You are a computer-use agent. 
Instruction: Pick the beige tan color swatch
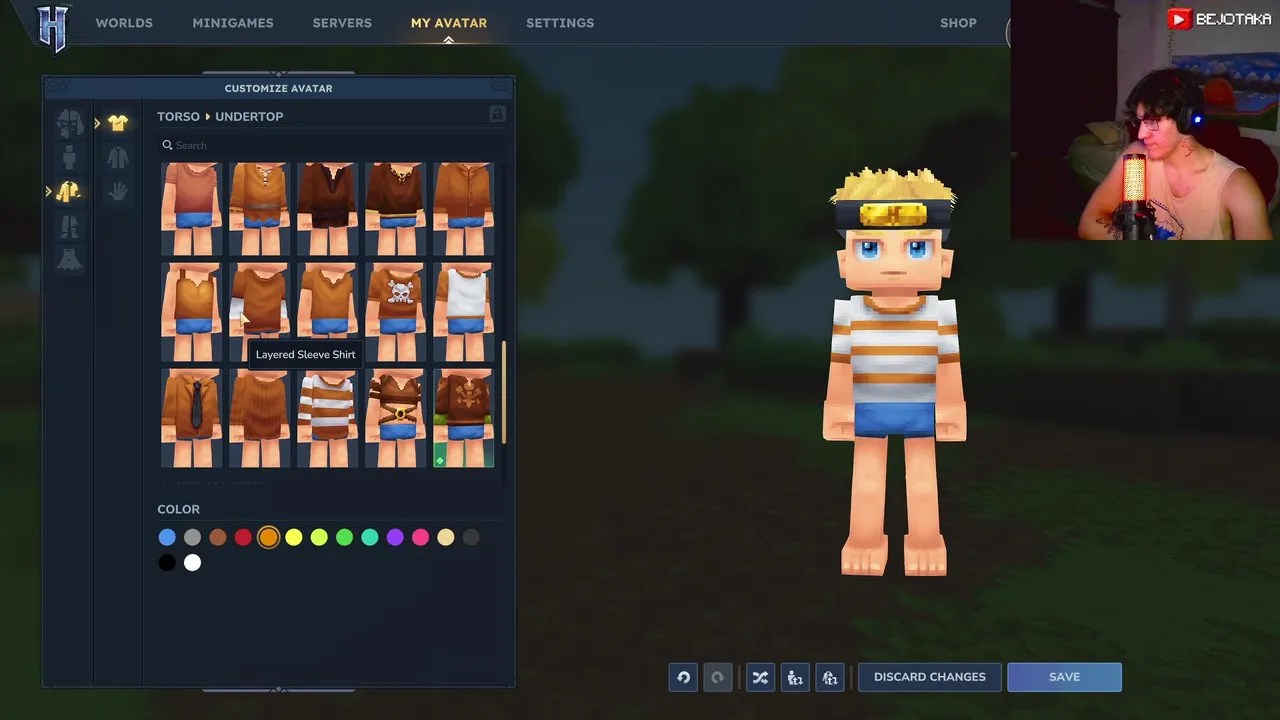click(446, 538)
